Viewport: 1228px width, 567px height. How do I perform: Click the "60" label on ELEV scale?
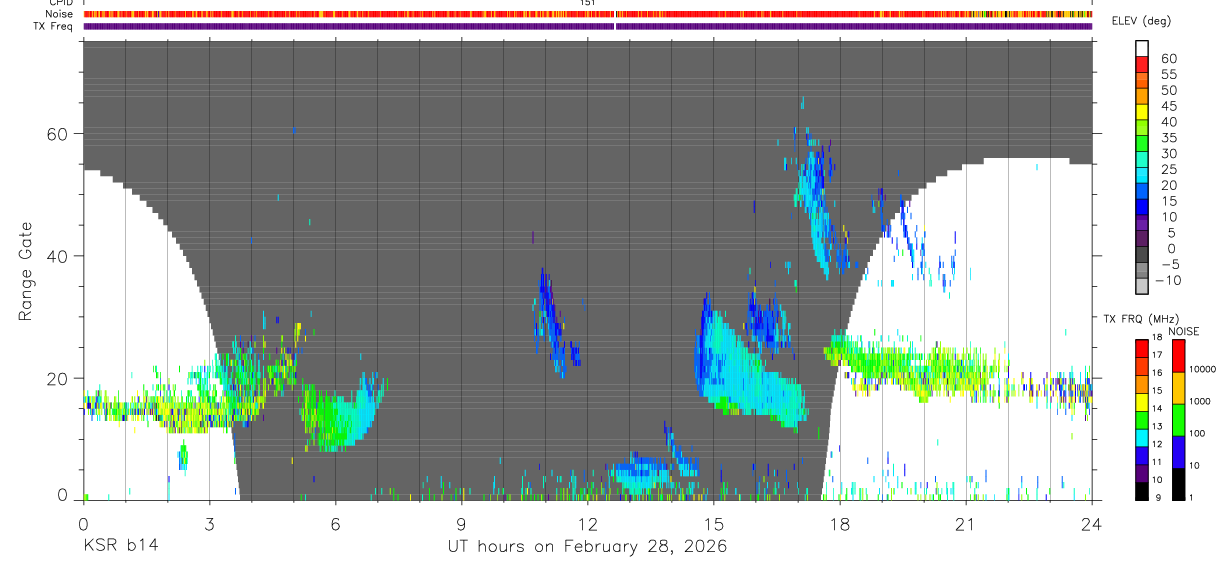point(1168,59)
